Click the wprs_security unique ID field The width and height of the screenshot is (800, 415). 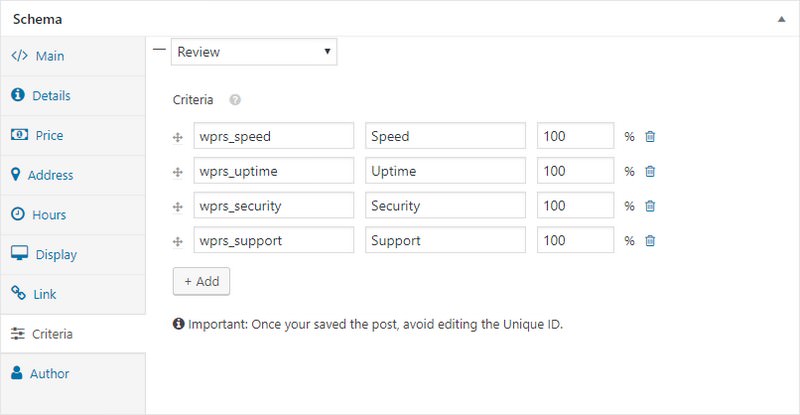273,205
